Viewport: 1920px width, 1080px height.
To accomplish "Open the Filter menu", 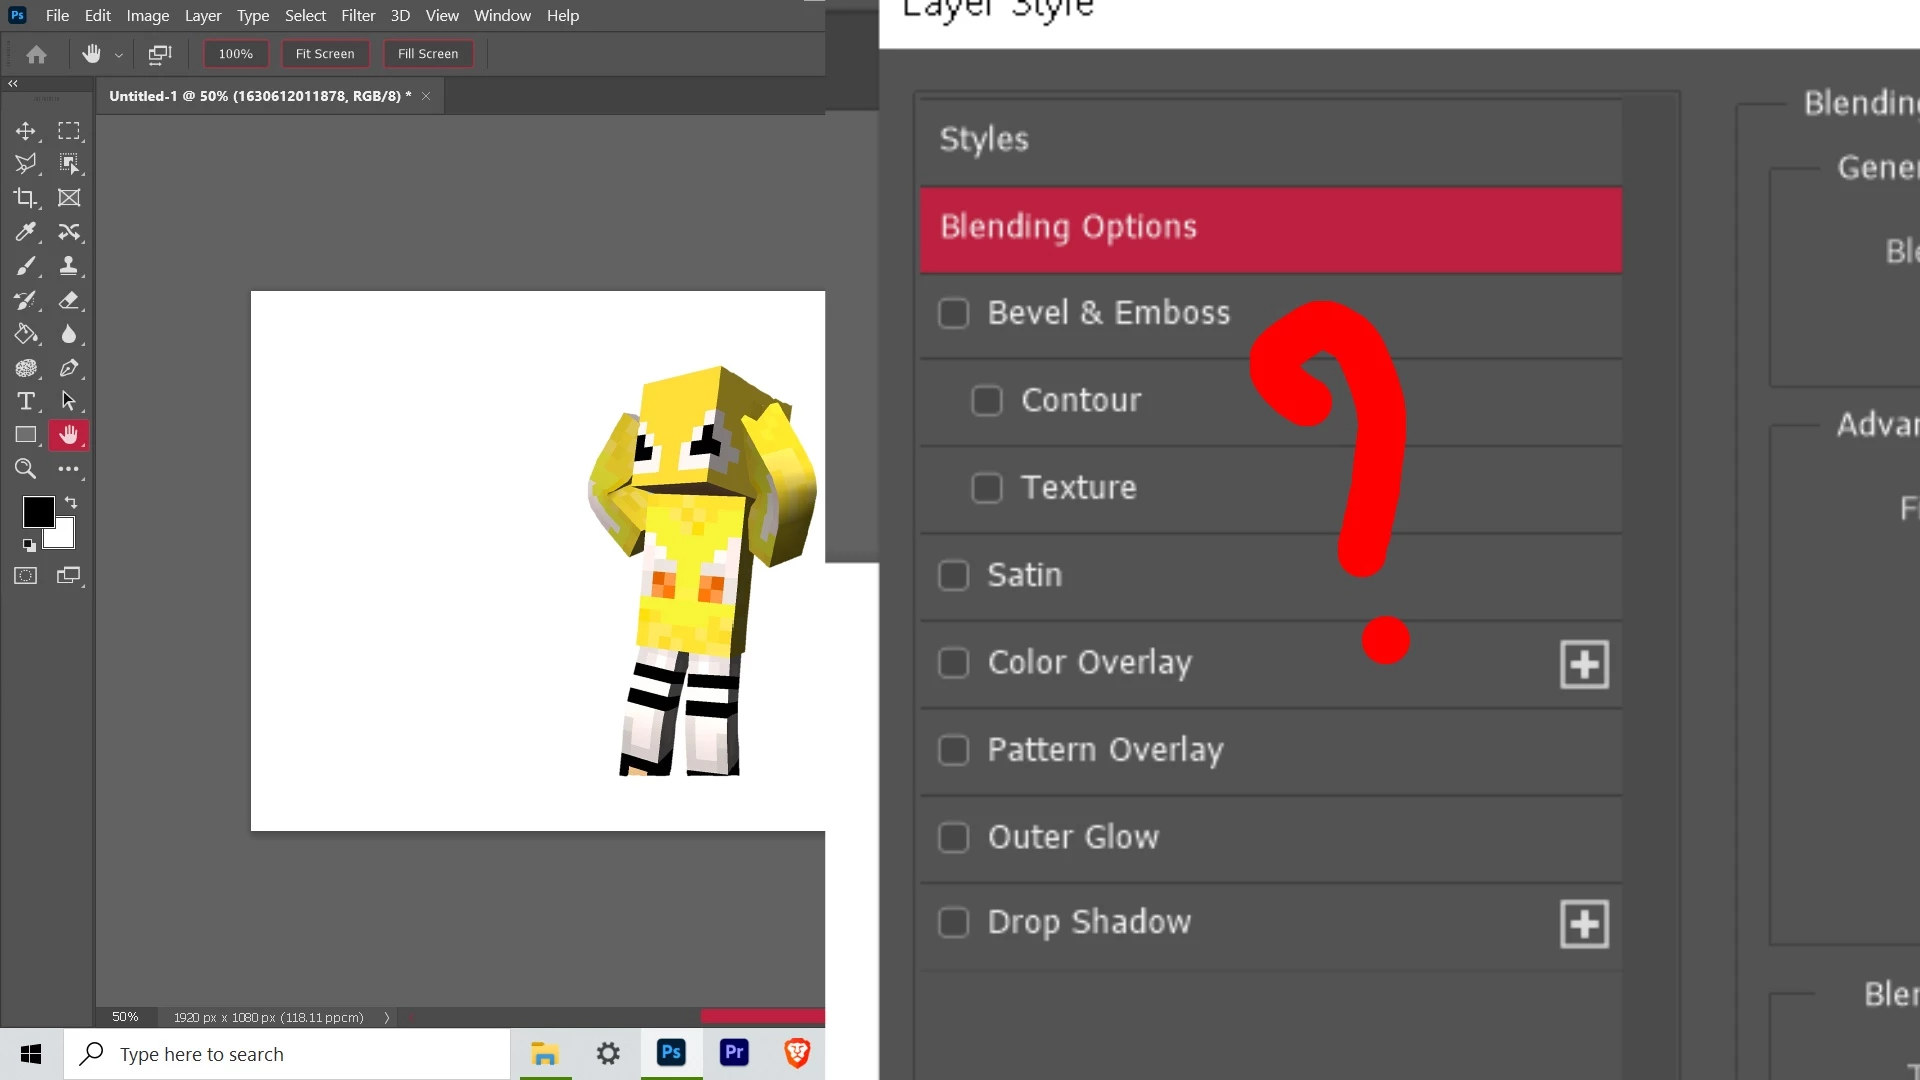I will 357,15.
